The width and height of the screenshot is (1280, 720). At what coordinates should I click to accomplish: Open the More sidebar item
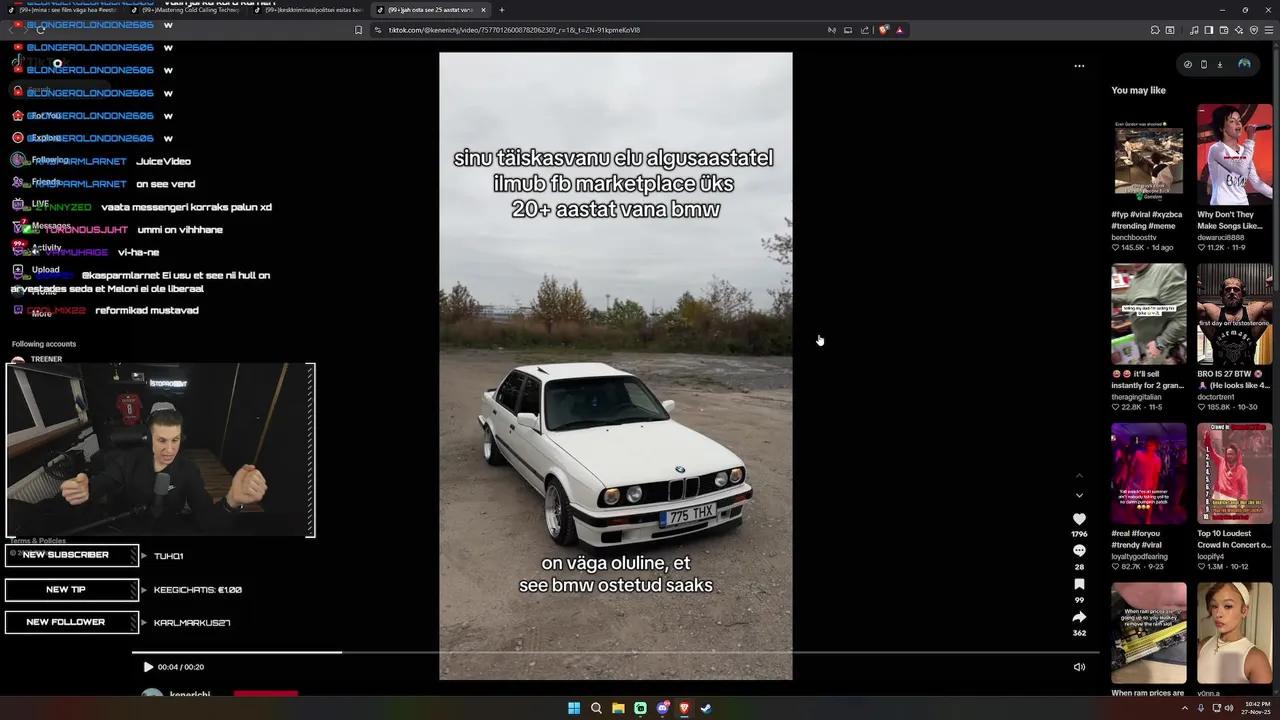tap(41, 314)
